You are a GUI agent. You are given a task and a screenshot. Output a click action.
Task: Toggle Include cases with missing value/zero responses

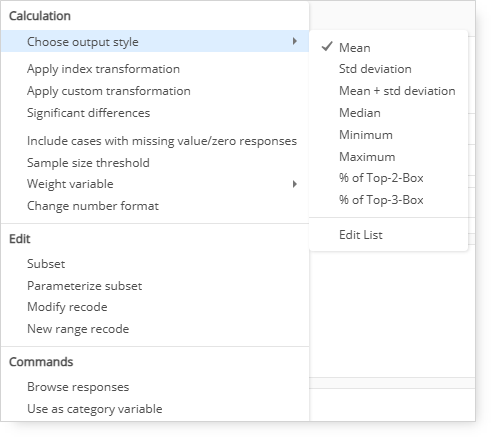(162, 141)
